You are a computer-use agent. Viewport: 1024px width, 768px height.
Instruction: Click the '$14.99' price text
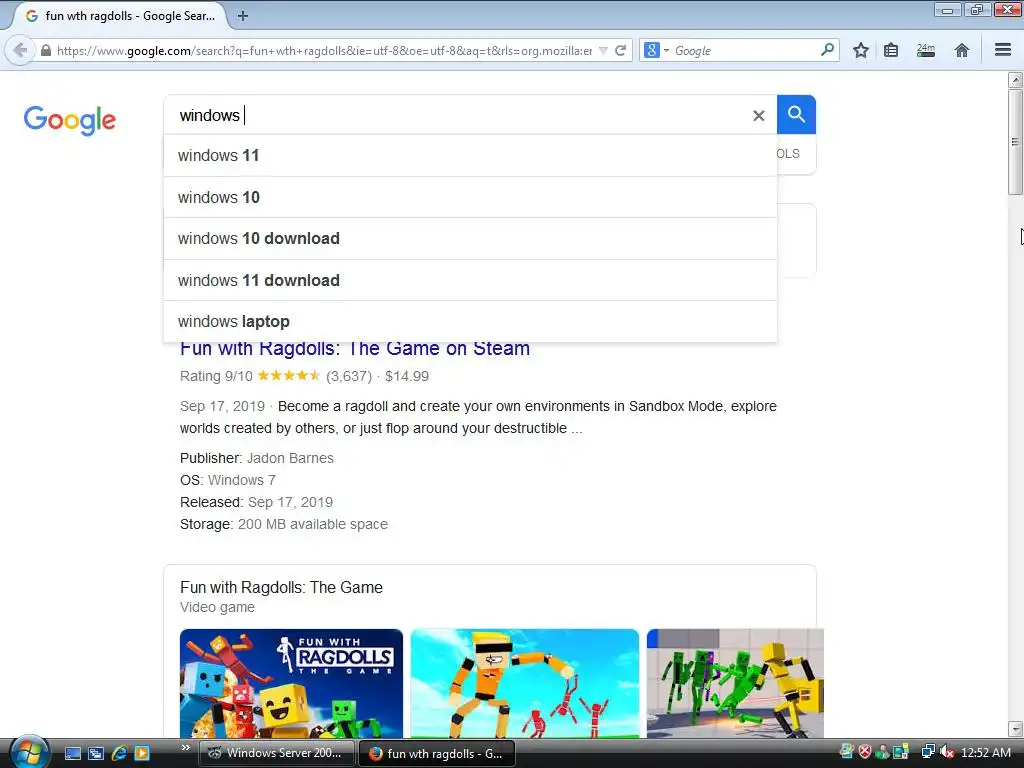click(x=407, y=376)
